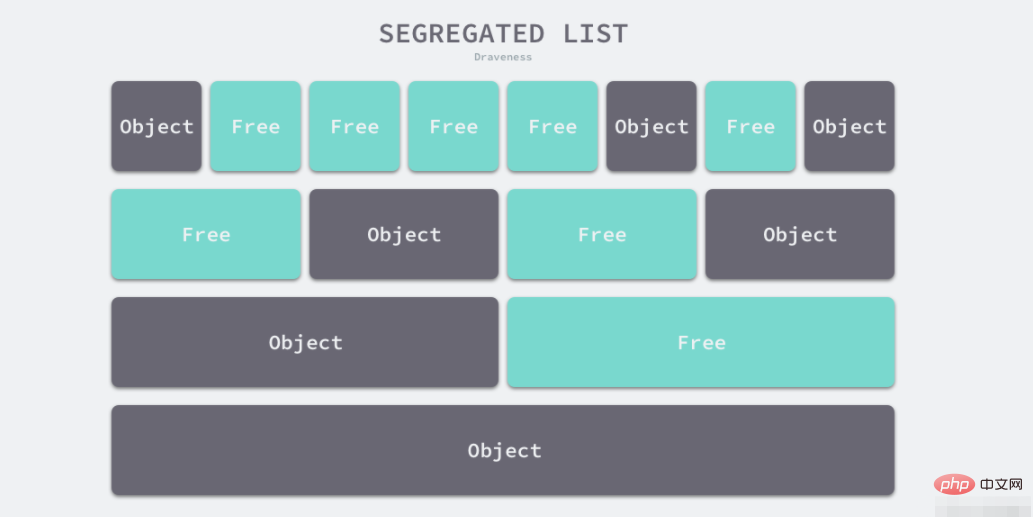1033x517 pixels.
Task: Click the fourth block in the top row
Action: (453, 126)
